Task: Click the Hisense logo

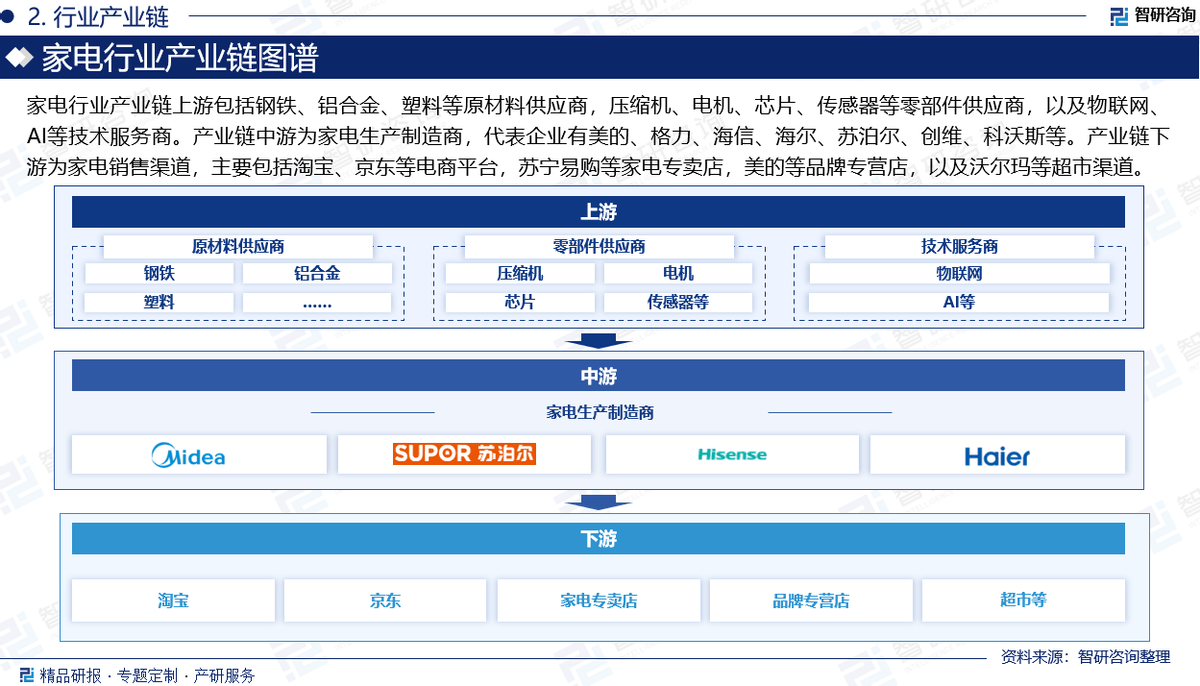Action: click(732, 455)
